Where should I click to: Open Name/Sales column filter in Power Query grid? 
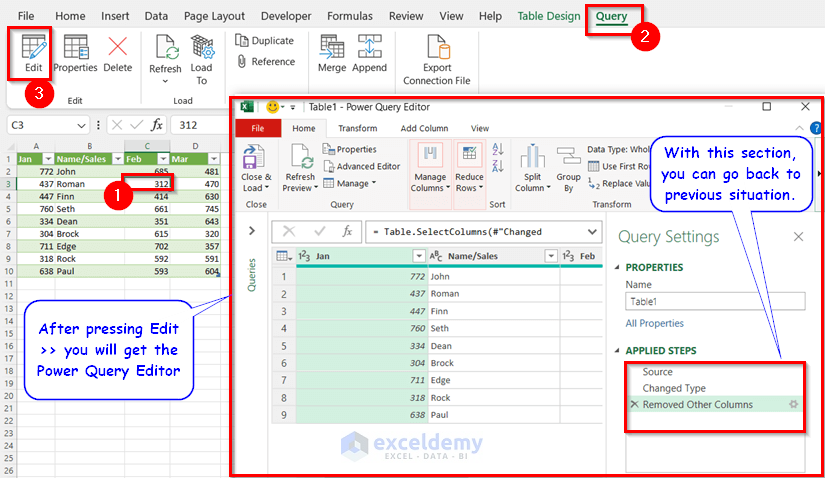(x=551, y=256)
